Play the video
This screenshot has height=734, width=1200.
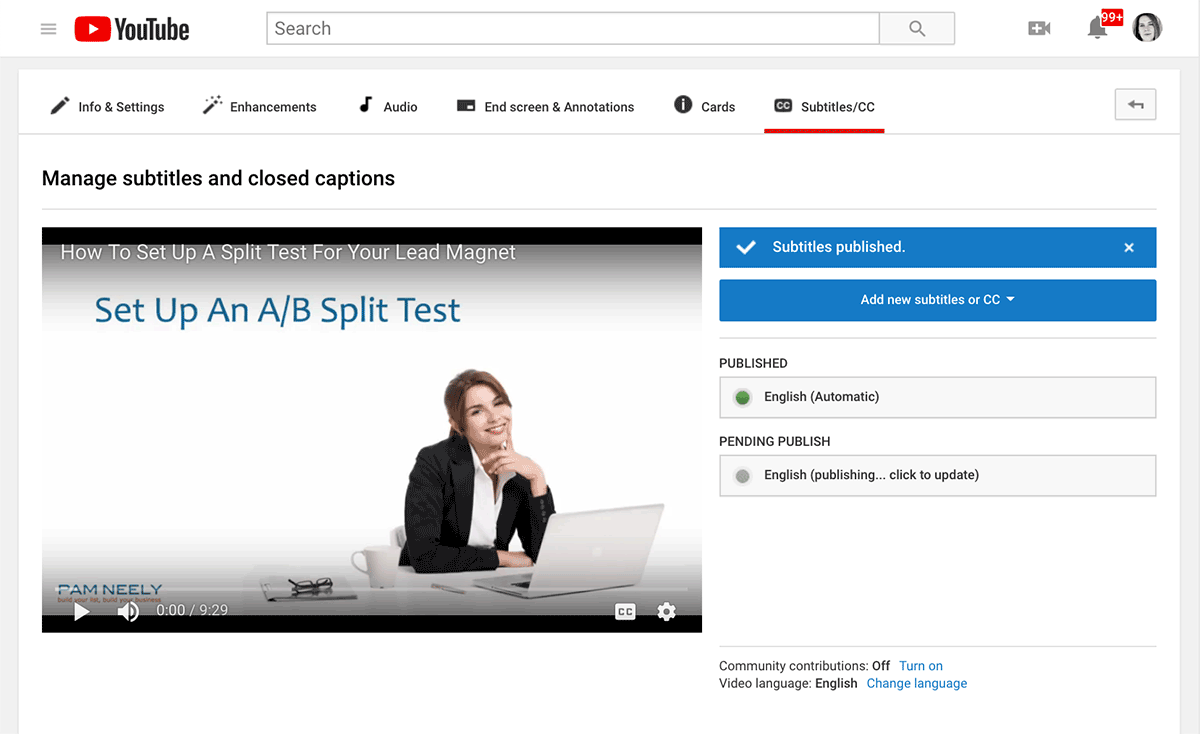pos(82,611)
